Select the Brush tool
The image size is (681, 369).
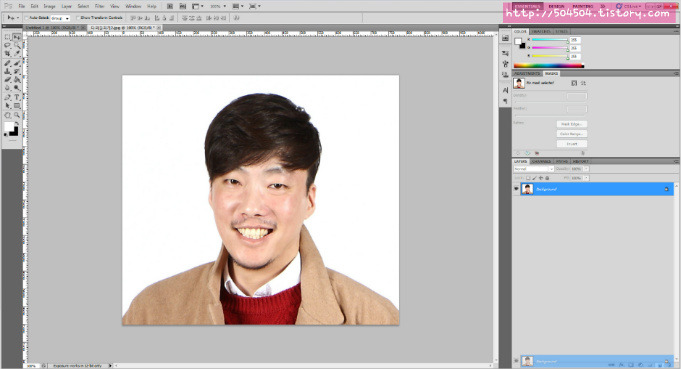[x=17, y=63]
